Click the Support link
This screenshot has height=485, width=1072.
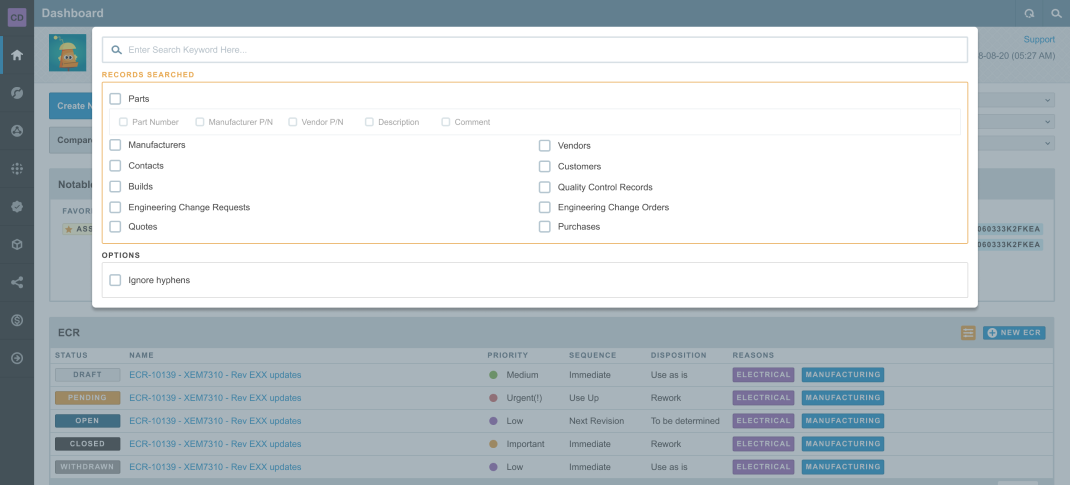pos(1038,40)
